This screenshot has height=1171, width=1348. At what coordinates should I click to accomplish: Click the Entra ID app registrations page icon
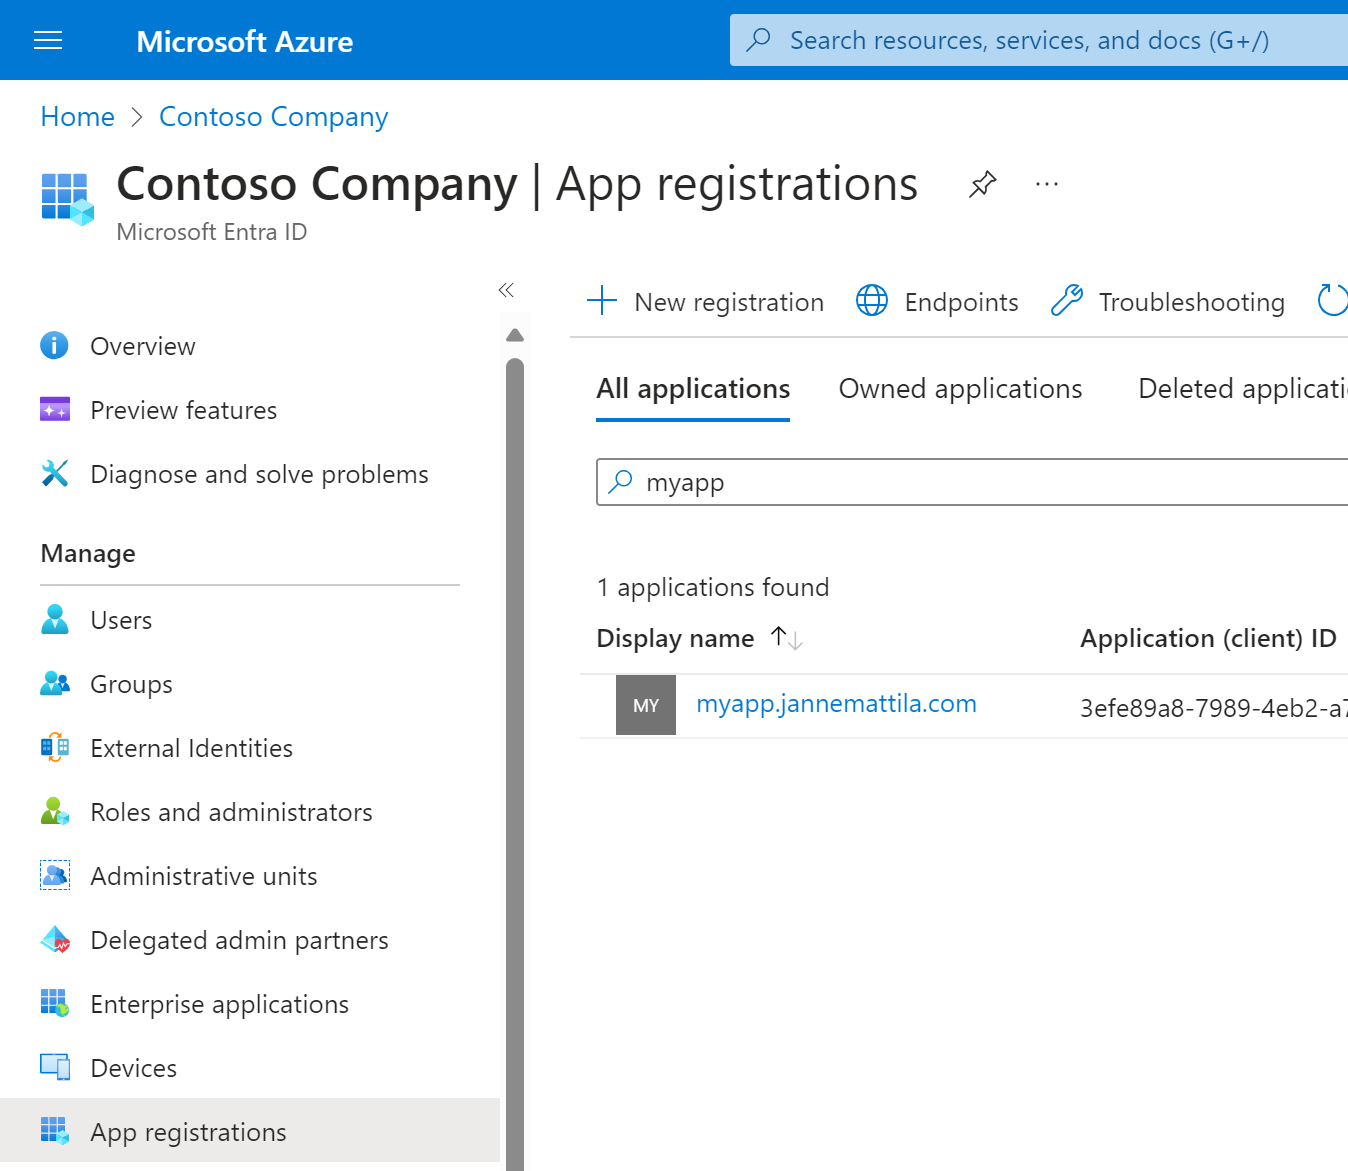click(67, 198)
